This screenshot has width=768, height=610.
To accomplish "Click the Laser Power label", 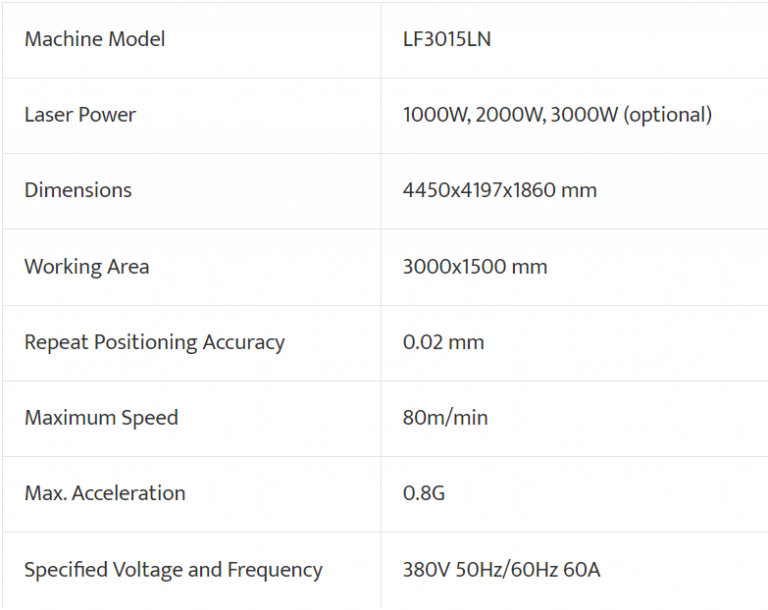I will pos(80,115).
